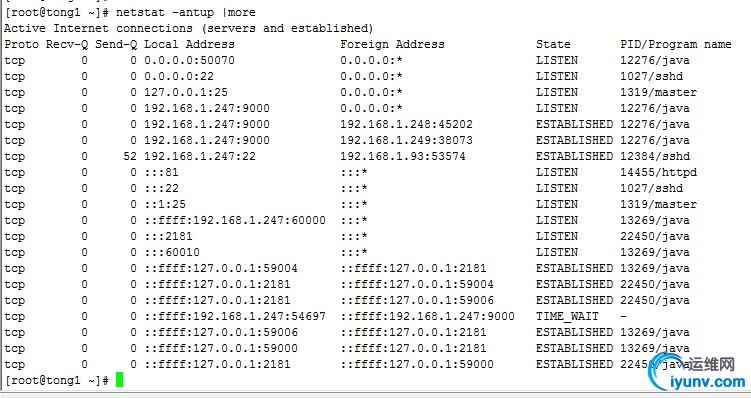This screenshot has height=398, width=751.
Task: Click local address :::2181
Action: 168,237
